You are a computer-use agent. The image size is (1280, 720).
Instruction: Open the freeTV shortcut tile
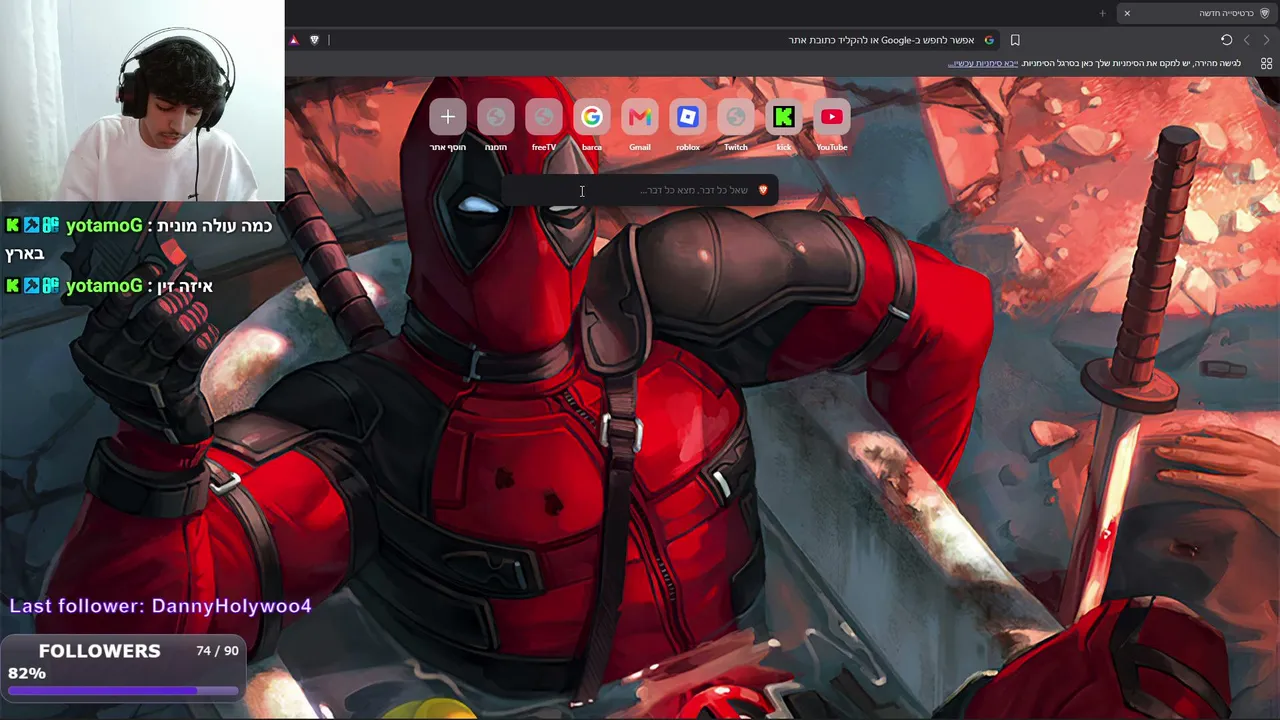pyautogui.click(x=543, y=117)
